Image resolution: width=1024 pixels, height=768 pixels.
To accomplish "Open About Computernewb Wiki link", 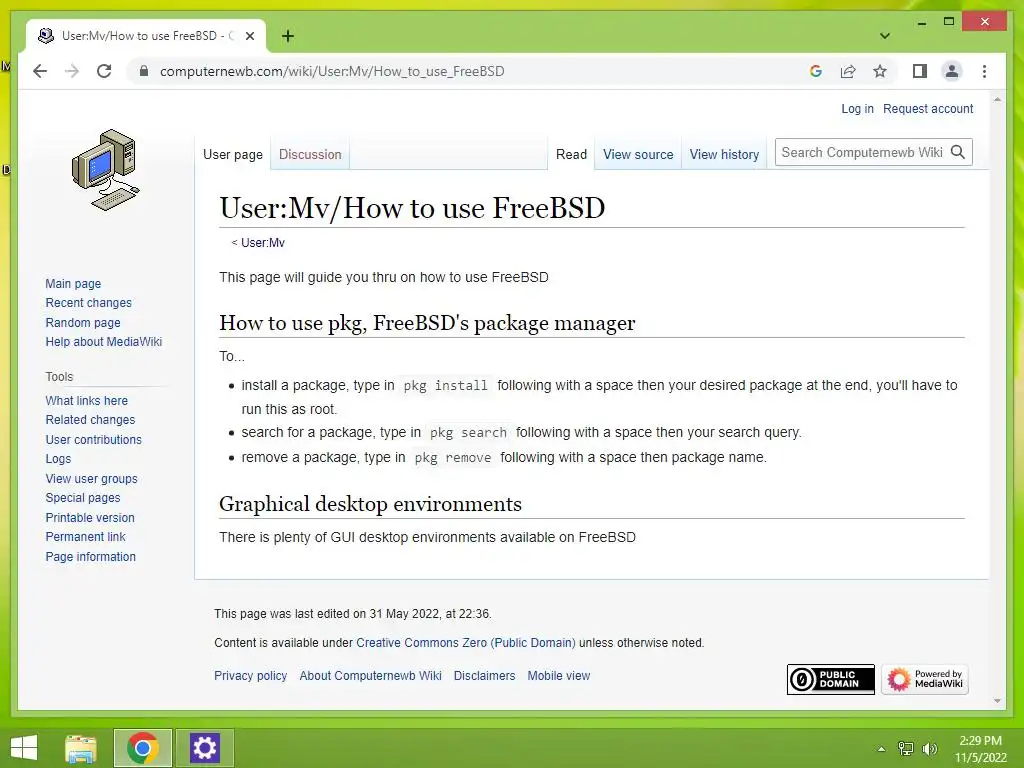I will (x=370, y=676).
